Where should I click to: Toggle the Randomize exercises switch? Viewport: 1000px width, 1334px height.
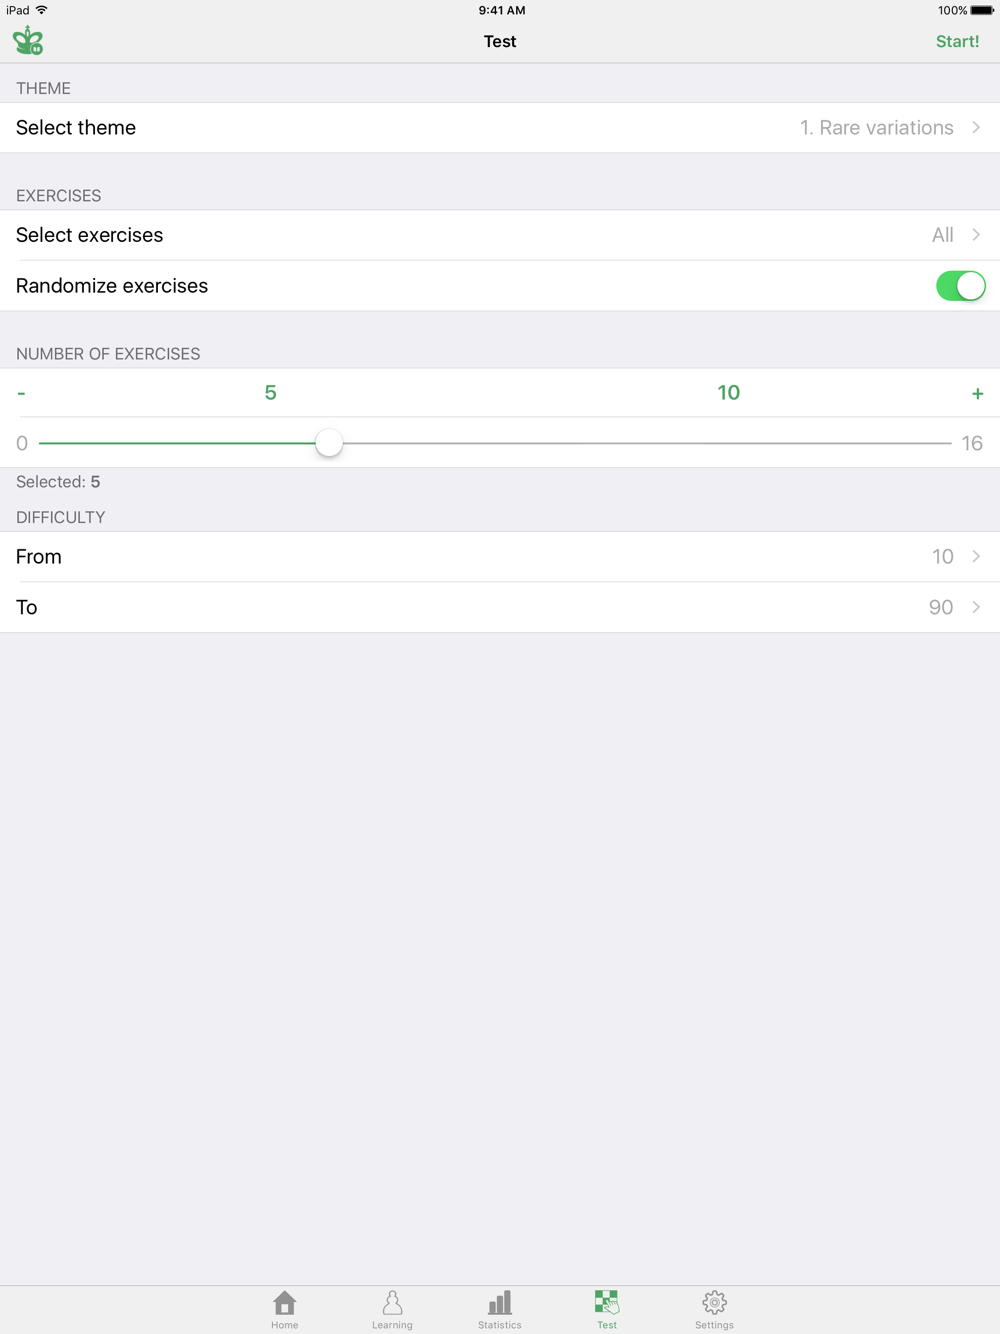coord(960,286)
